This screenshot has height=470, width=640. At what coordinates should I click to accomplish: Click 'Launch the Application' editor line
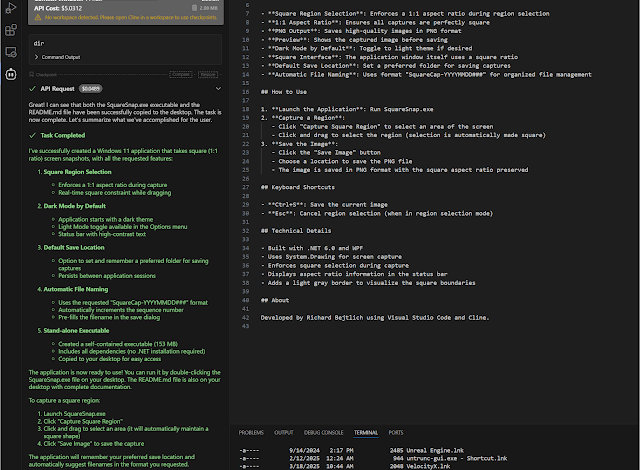pyautogui.click(x=347, y=109)
